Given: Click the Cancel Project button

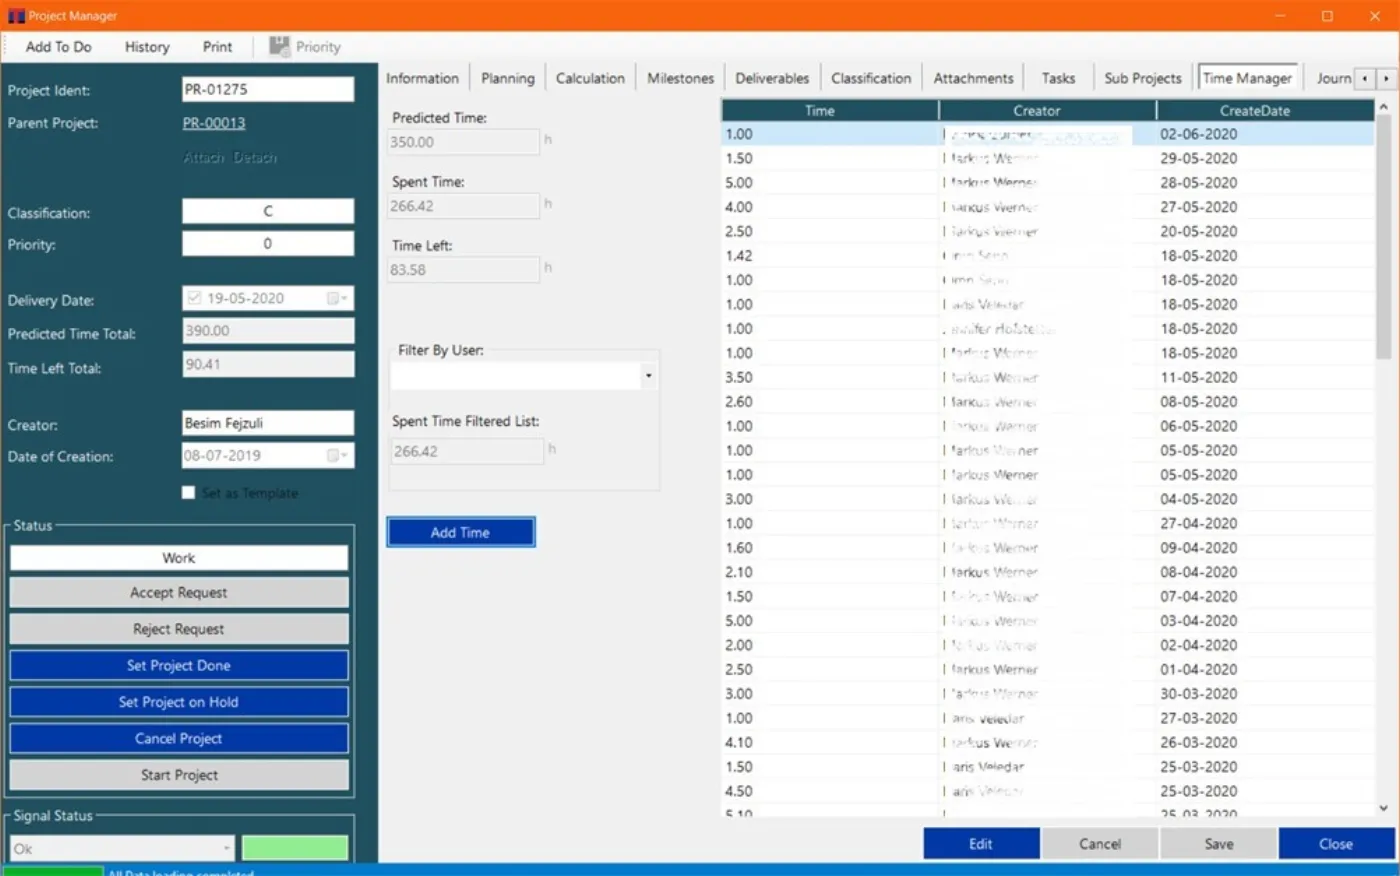Looking at the screenshot, I should pos(179,739).
